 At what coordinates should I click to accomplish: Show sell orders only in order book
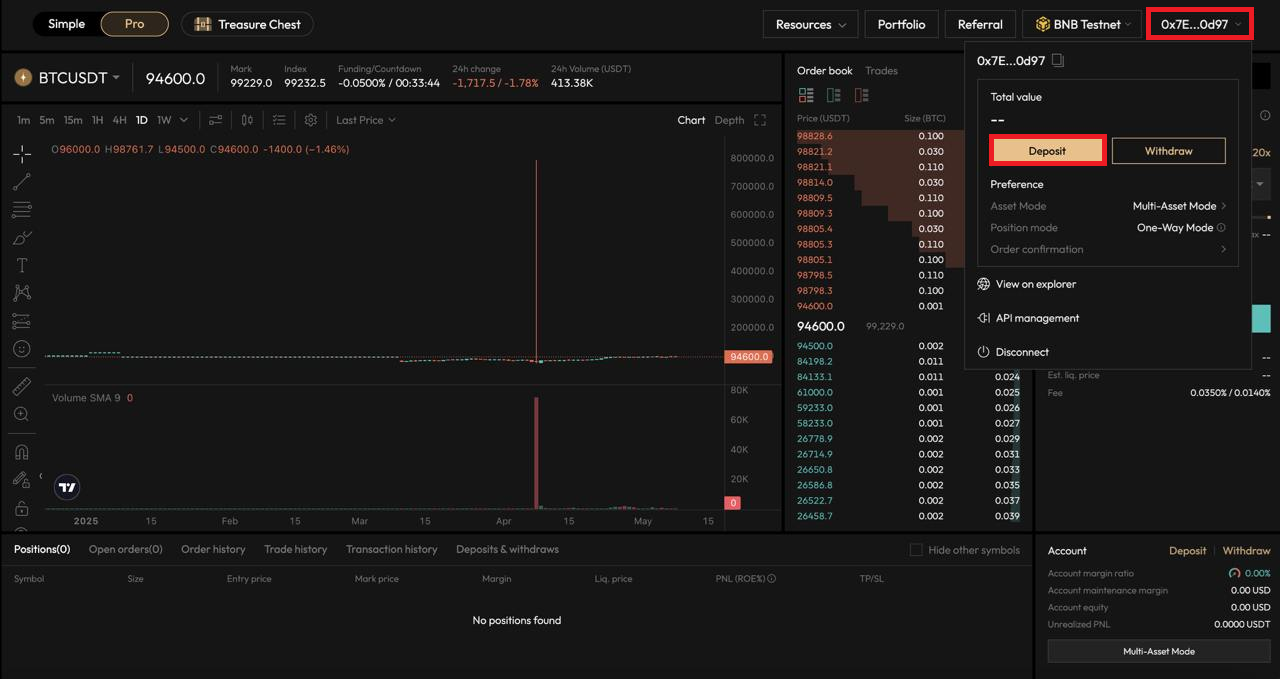(861, 95)
